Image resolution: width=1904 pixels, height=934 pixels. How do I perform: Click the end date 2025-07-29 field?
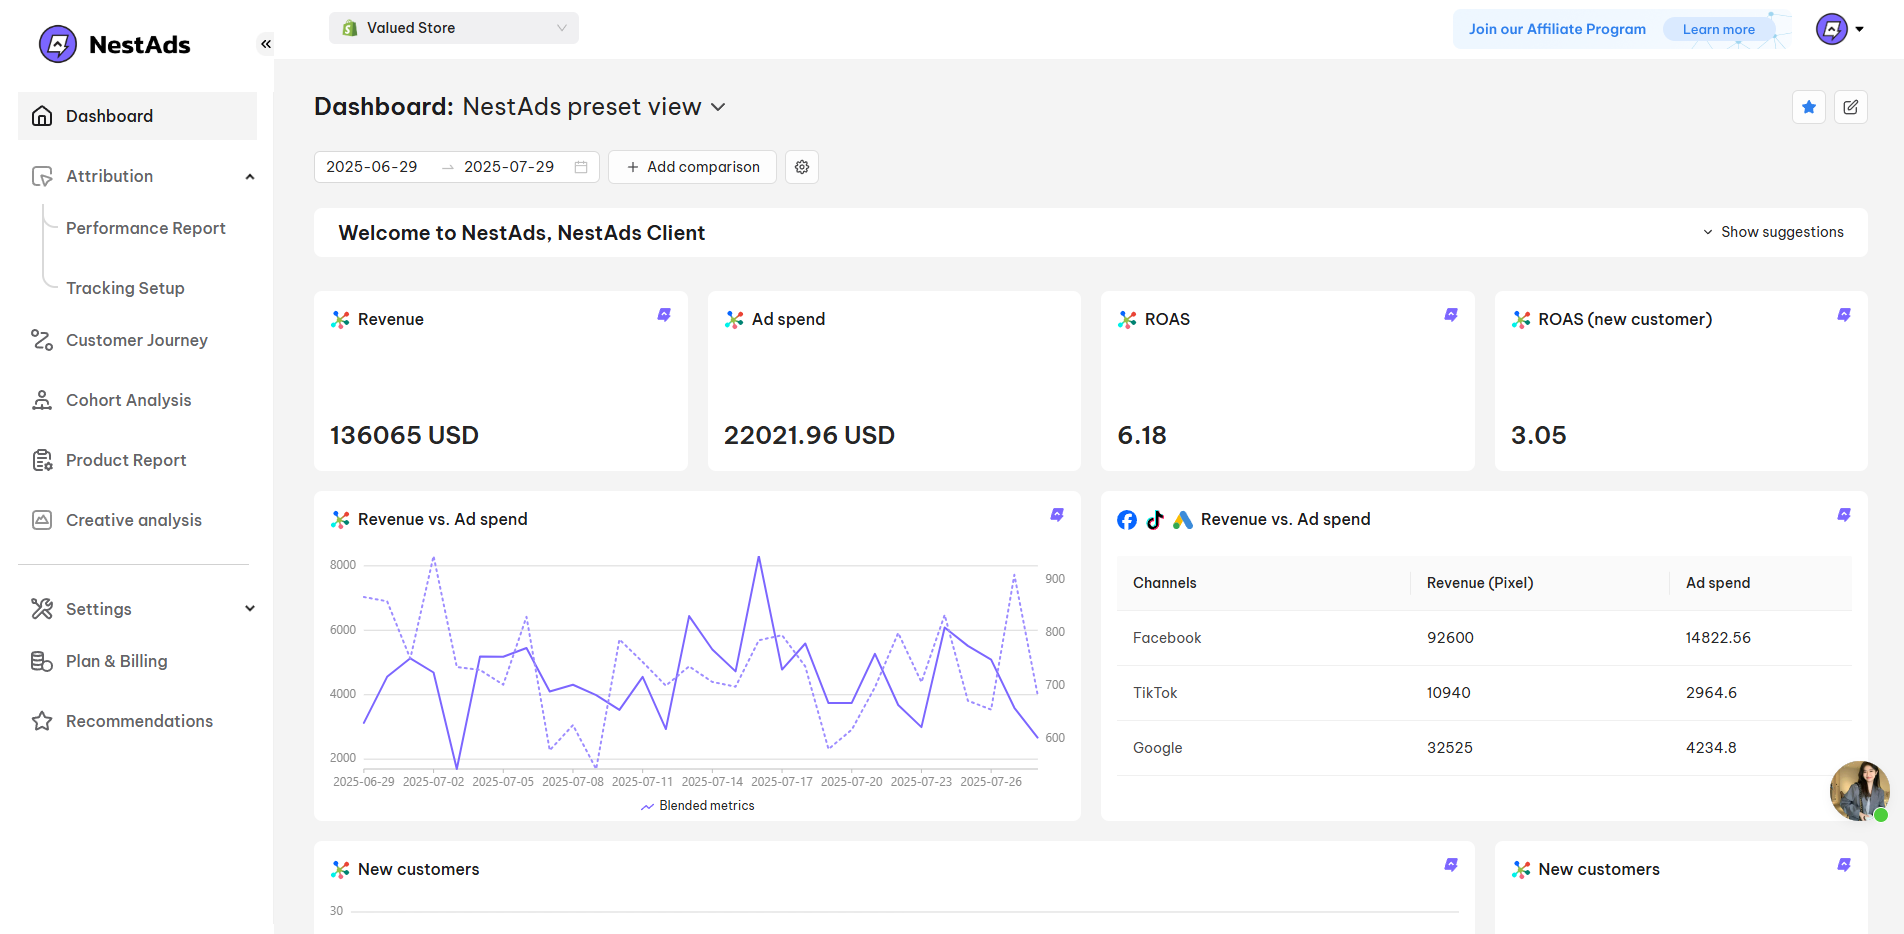point(509,167)
